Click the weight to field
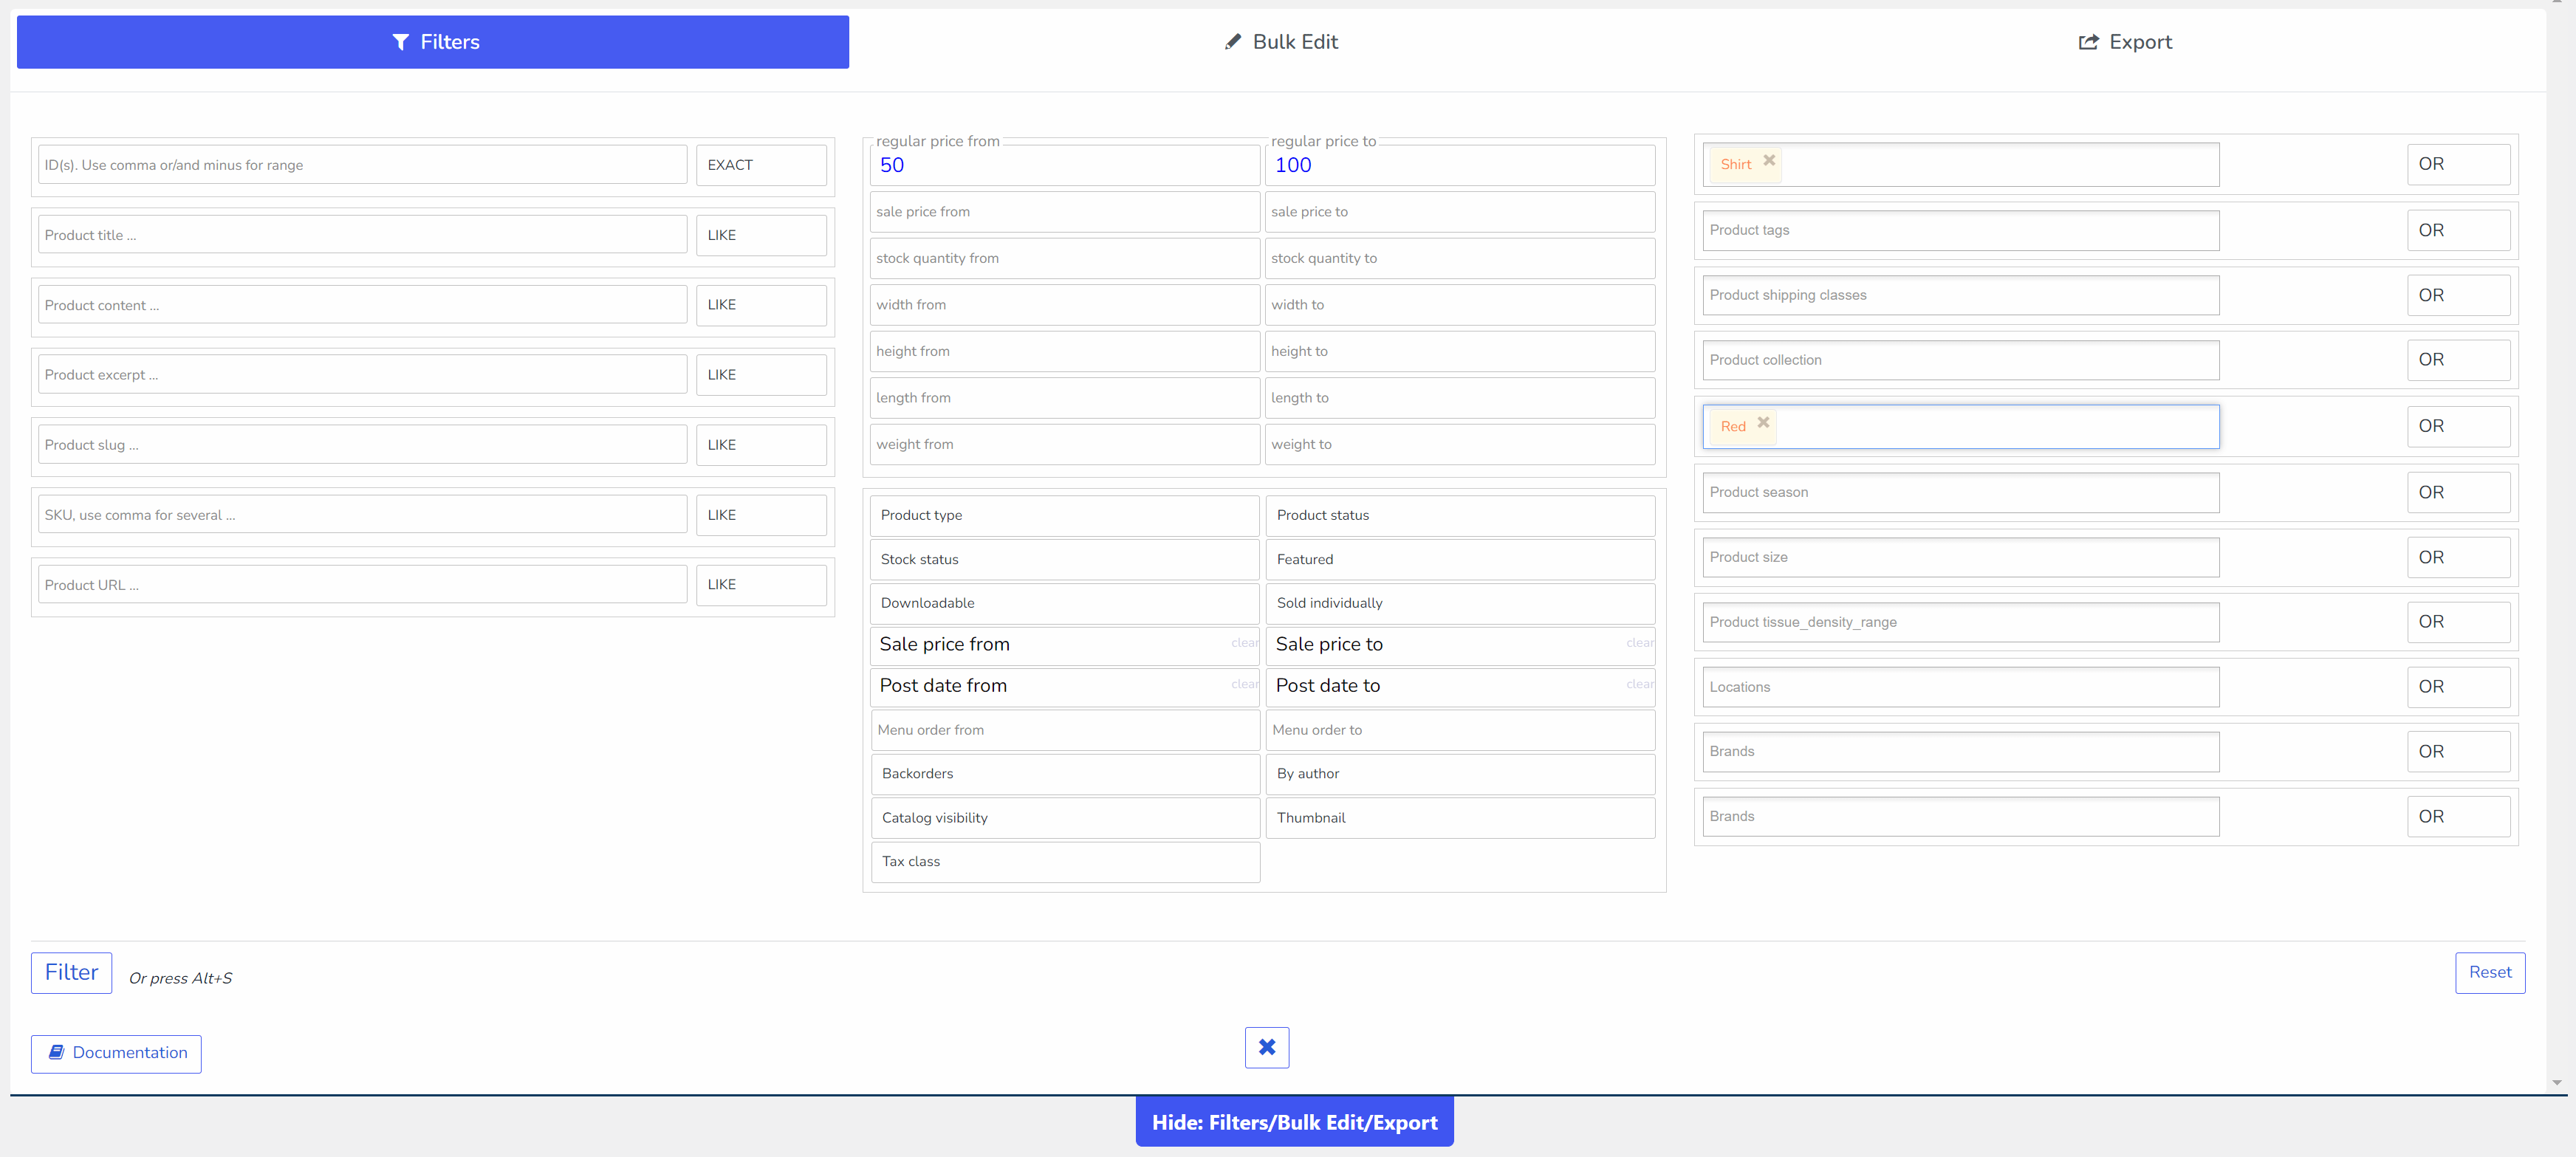 [1460, 444]
